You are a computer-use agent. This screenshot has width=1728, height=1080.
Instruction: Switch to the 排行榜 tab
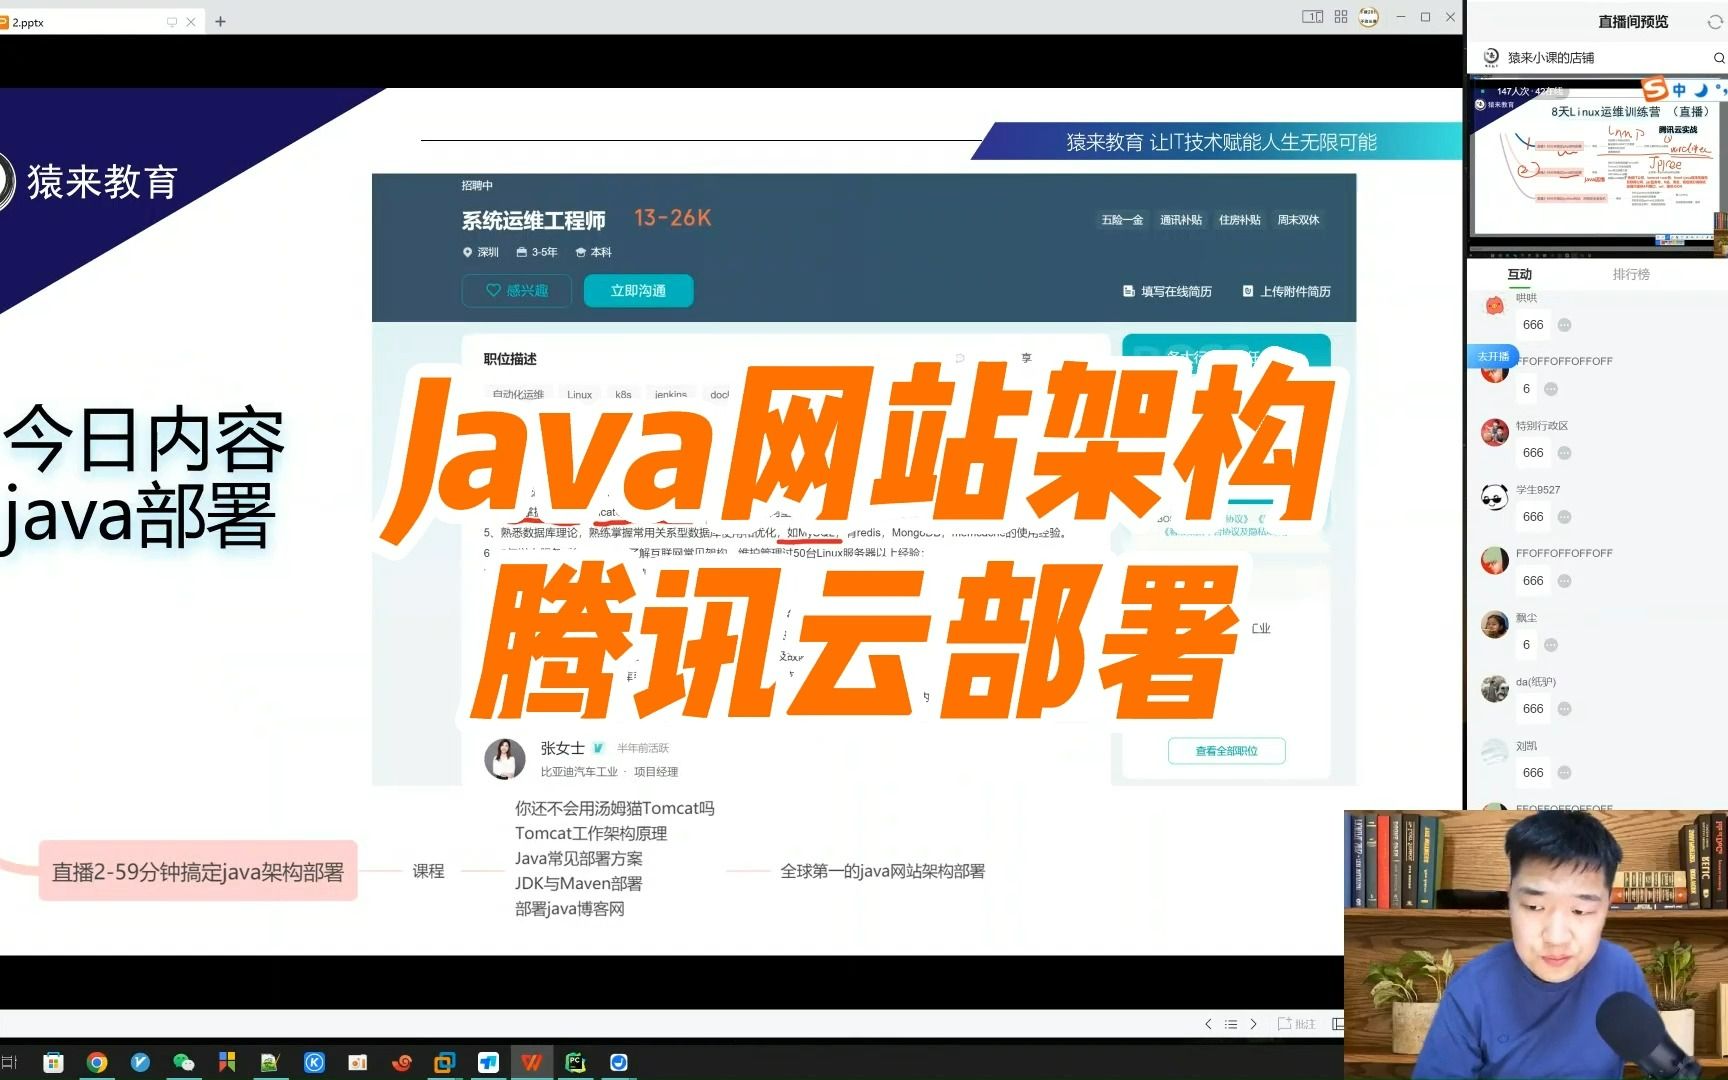1631,274
